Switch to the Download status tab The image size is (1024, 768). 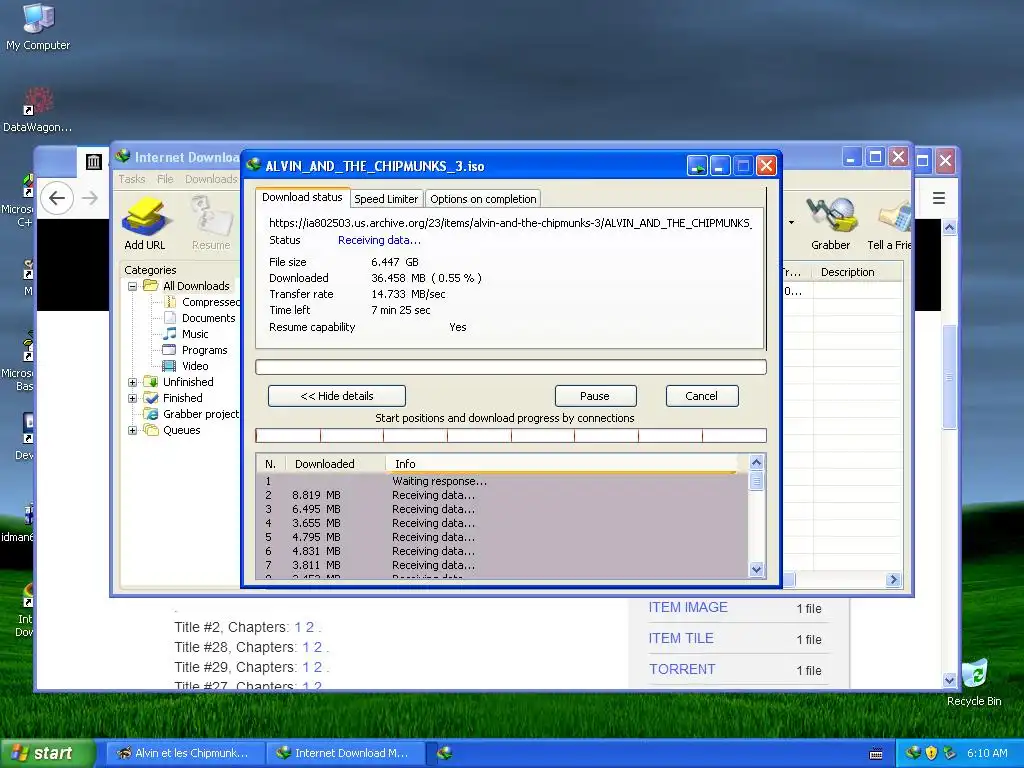[x=302, y=197]
